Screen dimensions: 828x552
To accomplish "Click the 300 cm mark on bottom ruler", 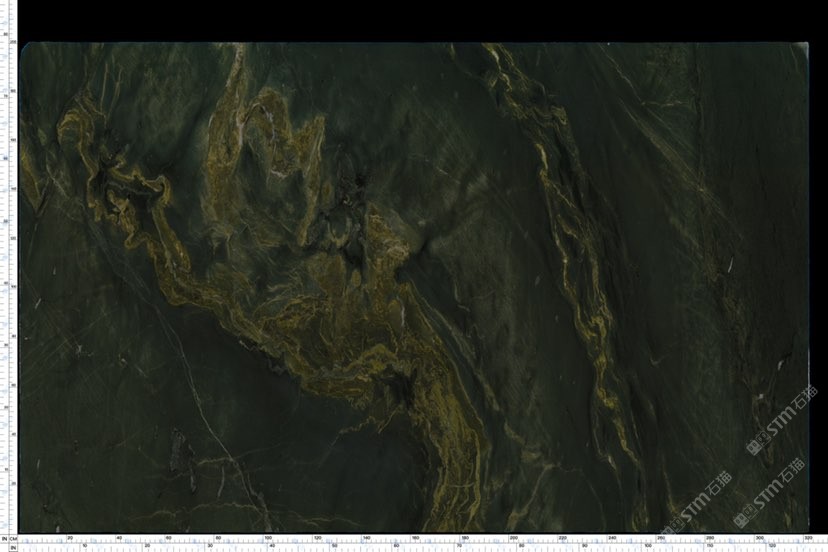I will pos(760,538).
